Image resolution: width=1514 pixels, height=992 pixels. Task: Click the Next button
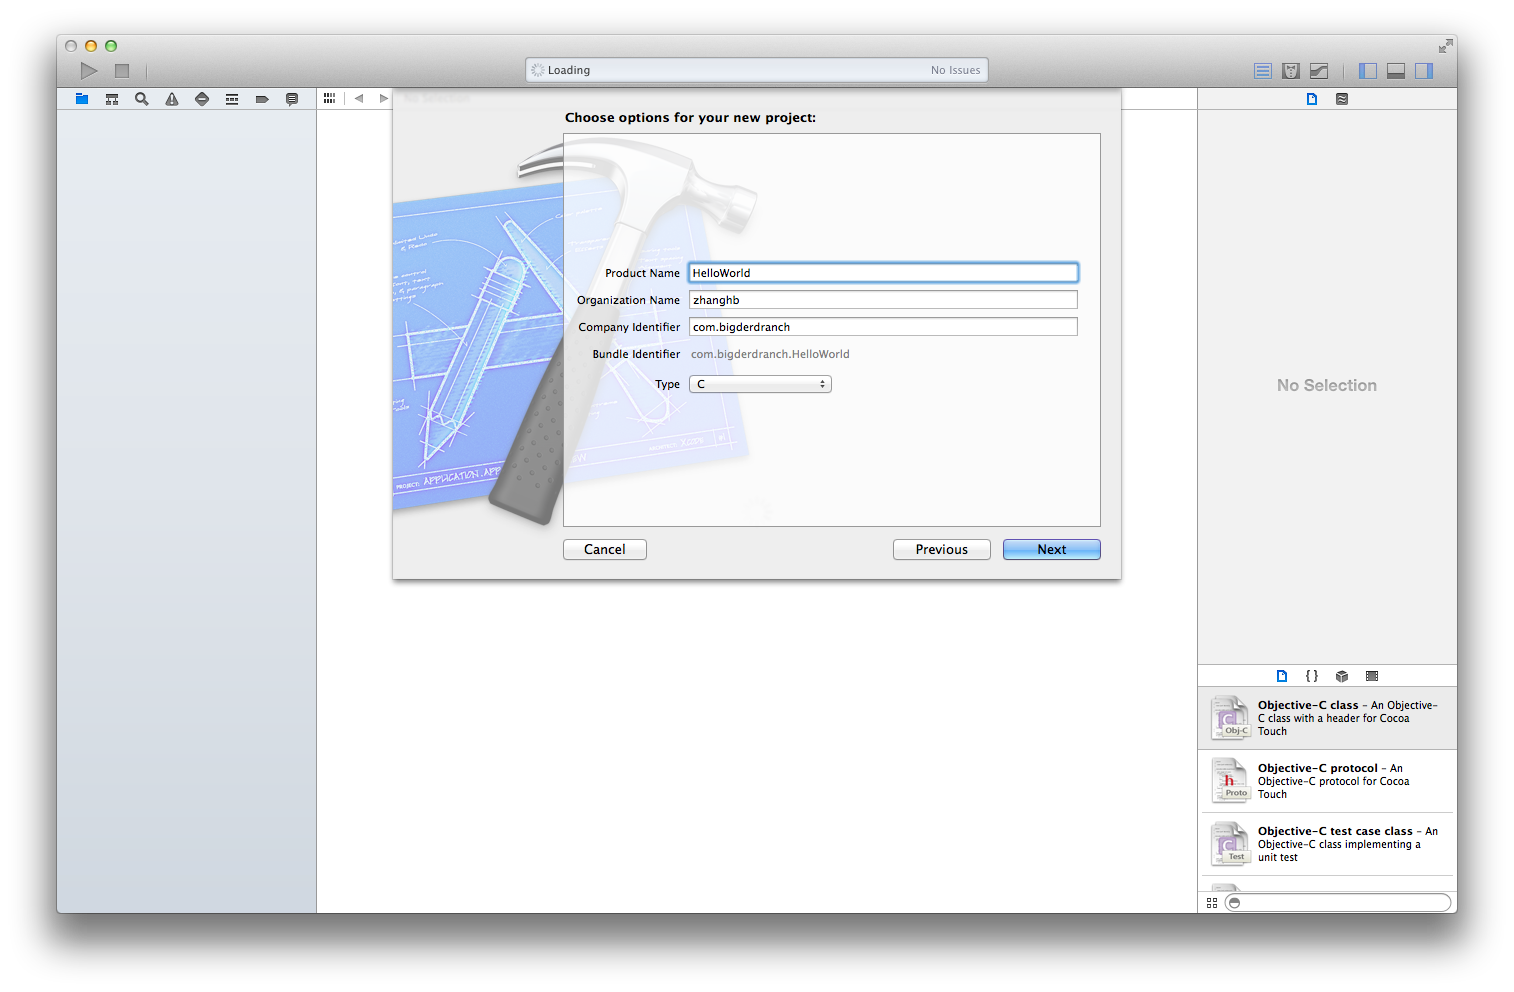[x=1052, y=550]
